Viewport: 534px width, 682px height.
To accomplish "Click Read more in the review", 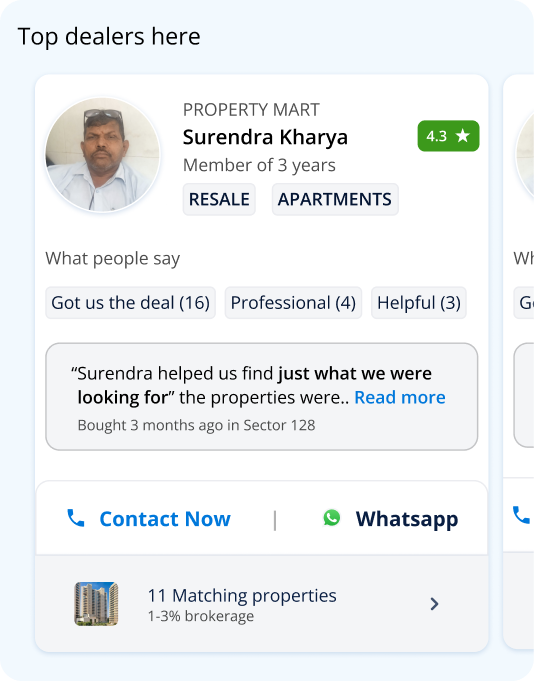I will [400, 397].
